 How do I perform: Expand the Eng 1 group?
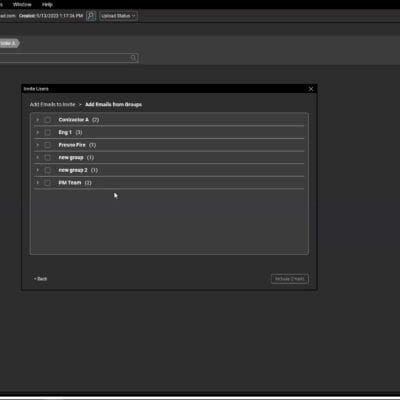[37, 132]
